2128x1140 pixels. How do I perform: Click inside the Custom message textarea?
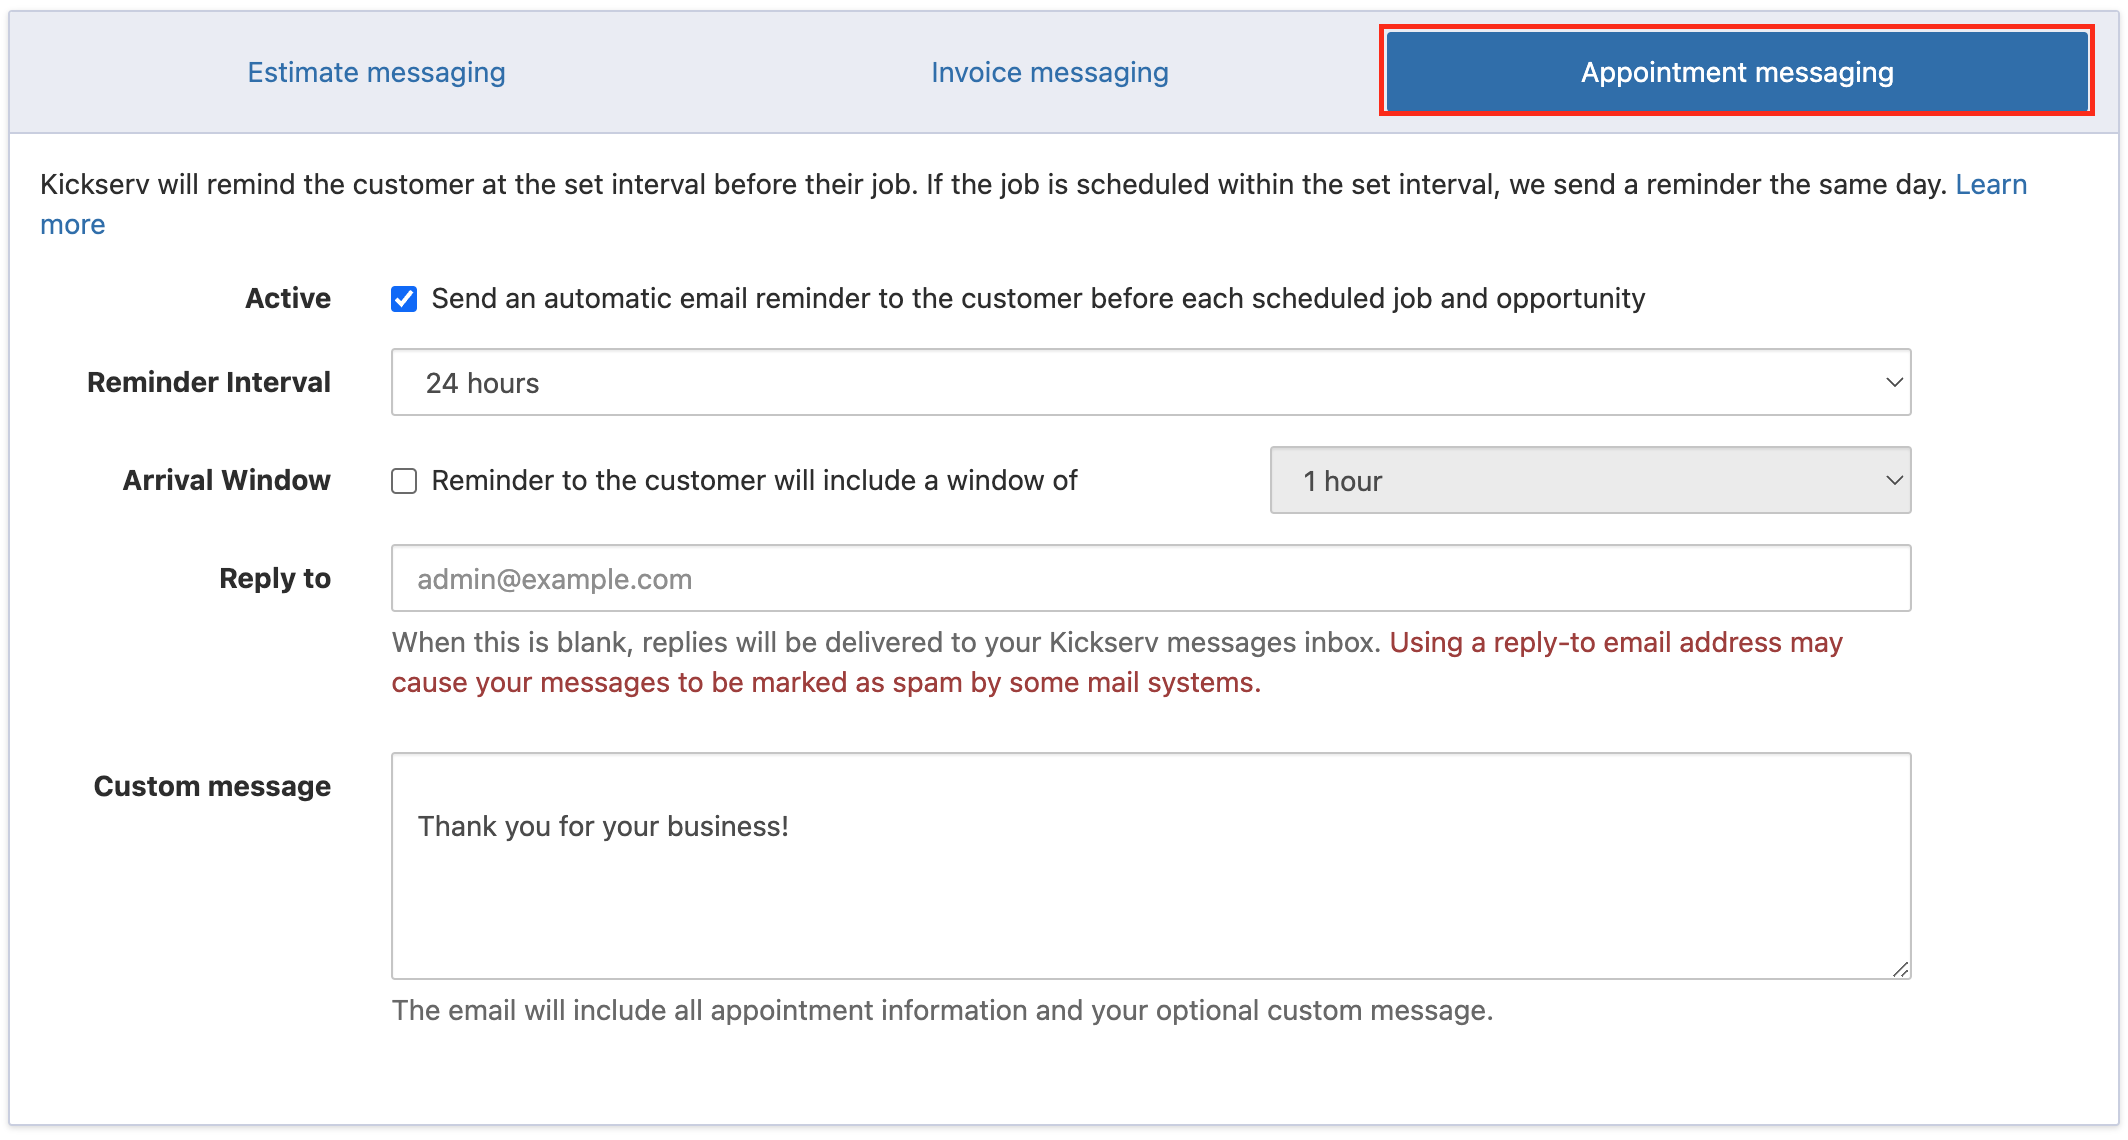click(1150, 866)
